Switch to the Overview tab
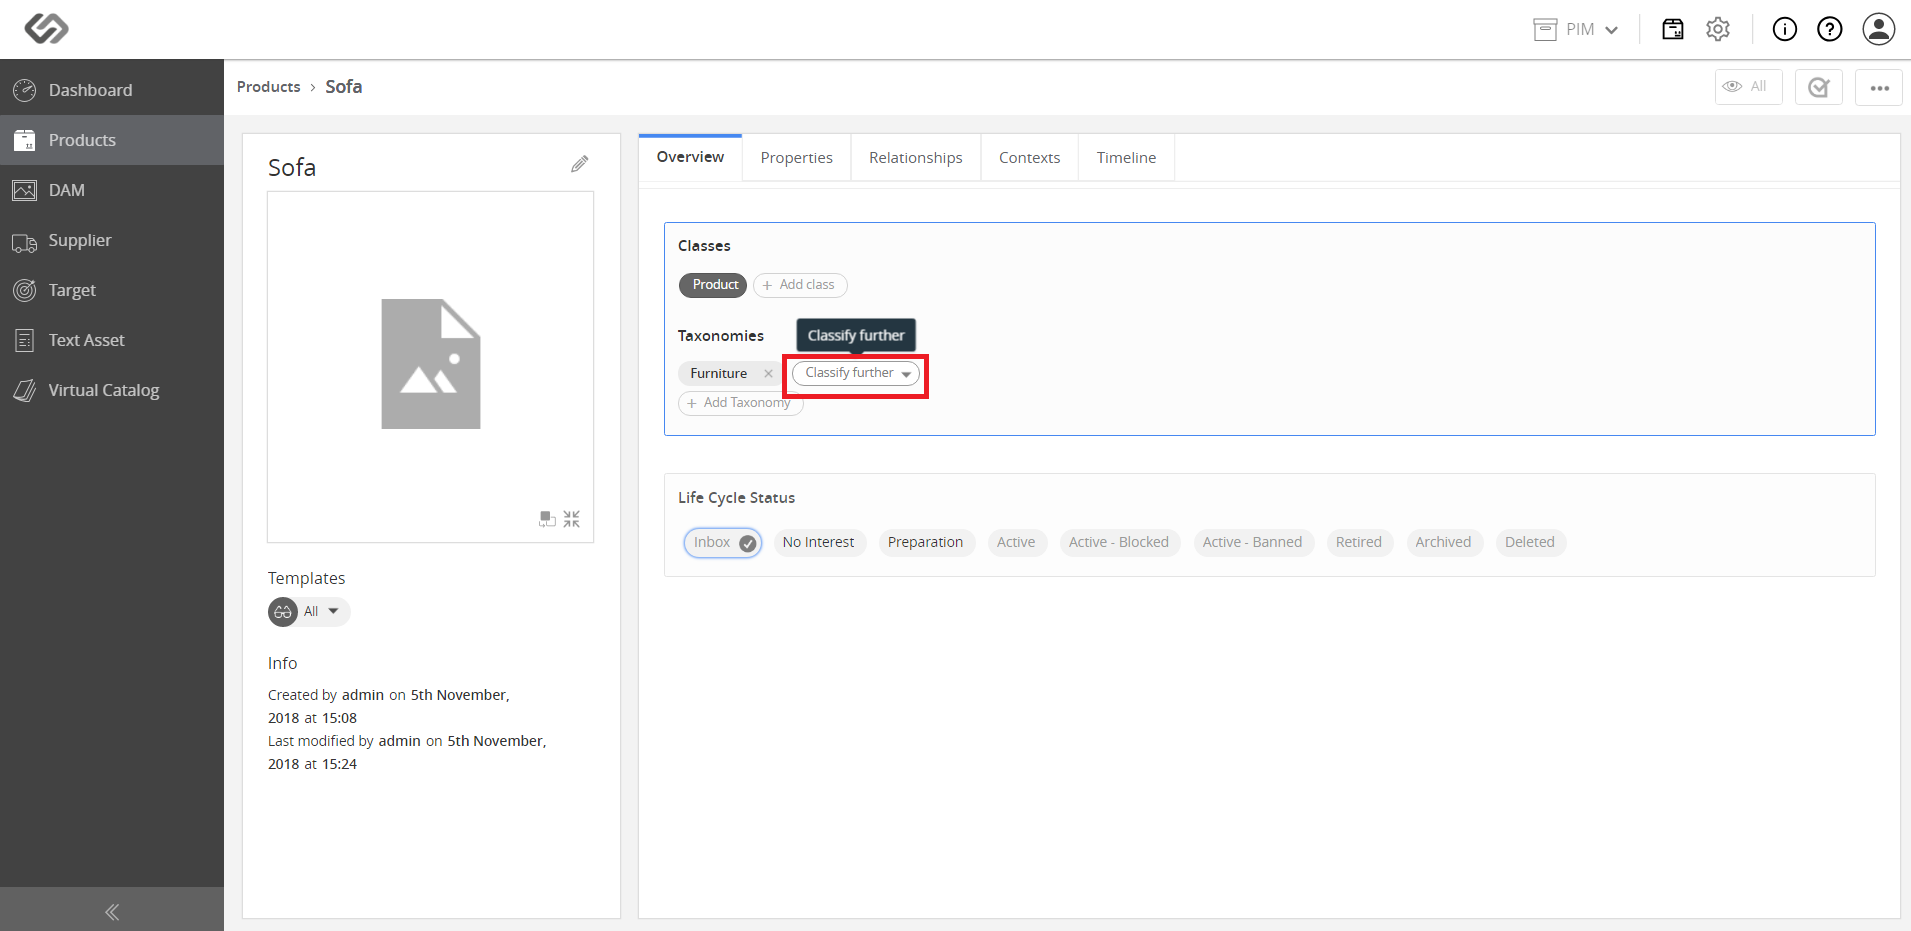Image resolution: width=1911 pixels, height=931 pixels. 690,157
